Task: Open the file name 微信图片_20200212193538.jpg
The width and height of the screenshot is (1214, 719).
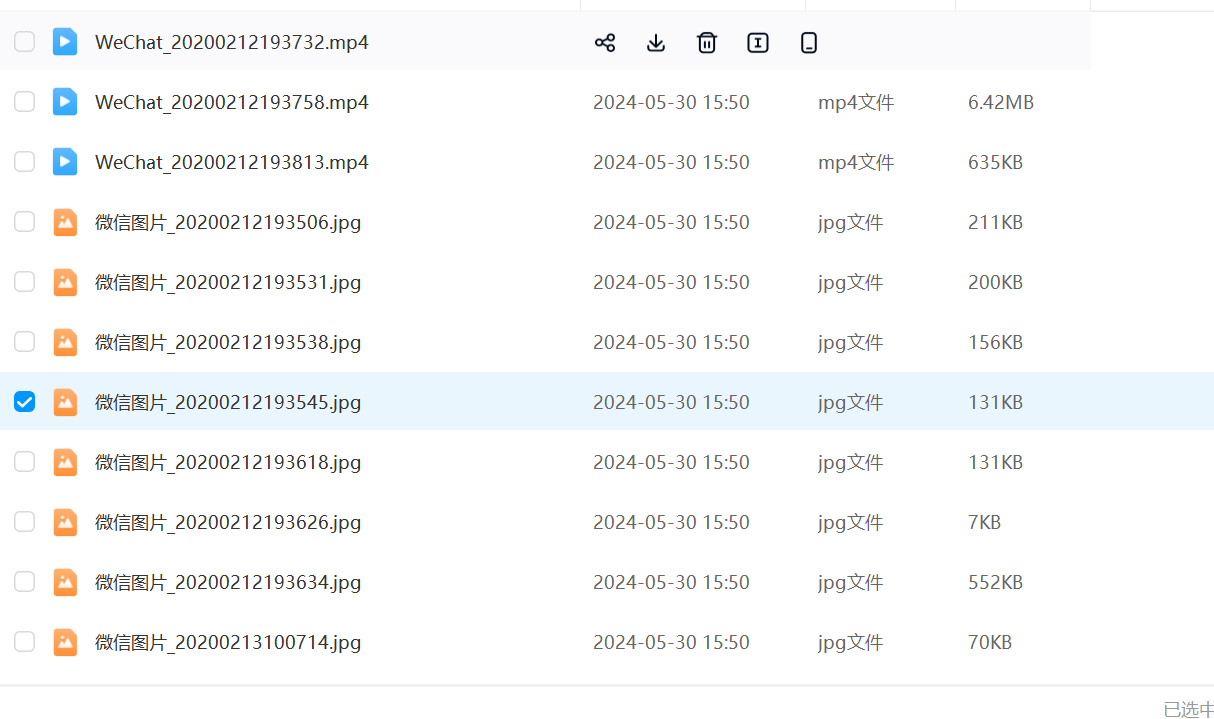Action: tap(228, 342)
